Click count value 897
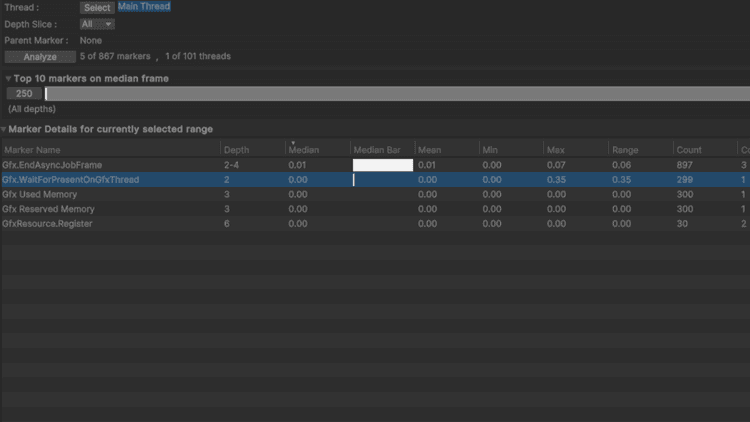This screenshot has height=422, width=750. click(684, 165)
